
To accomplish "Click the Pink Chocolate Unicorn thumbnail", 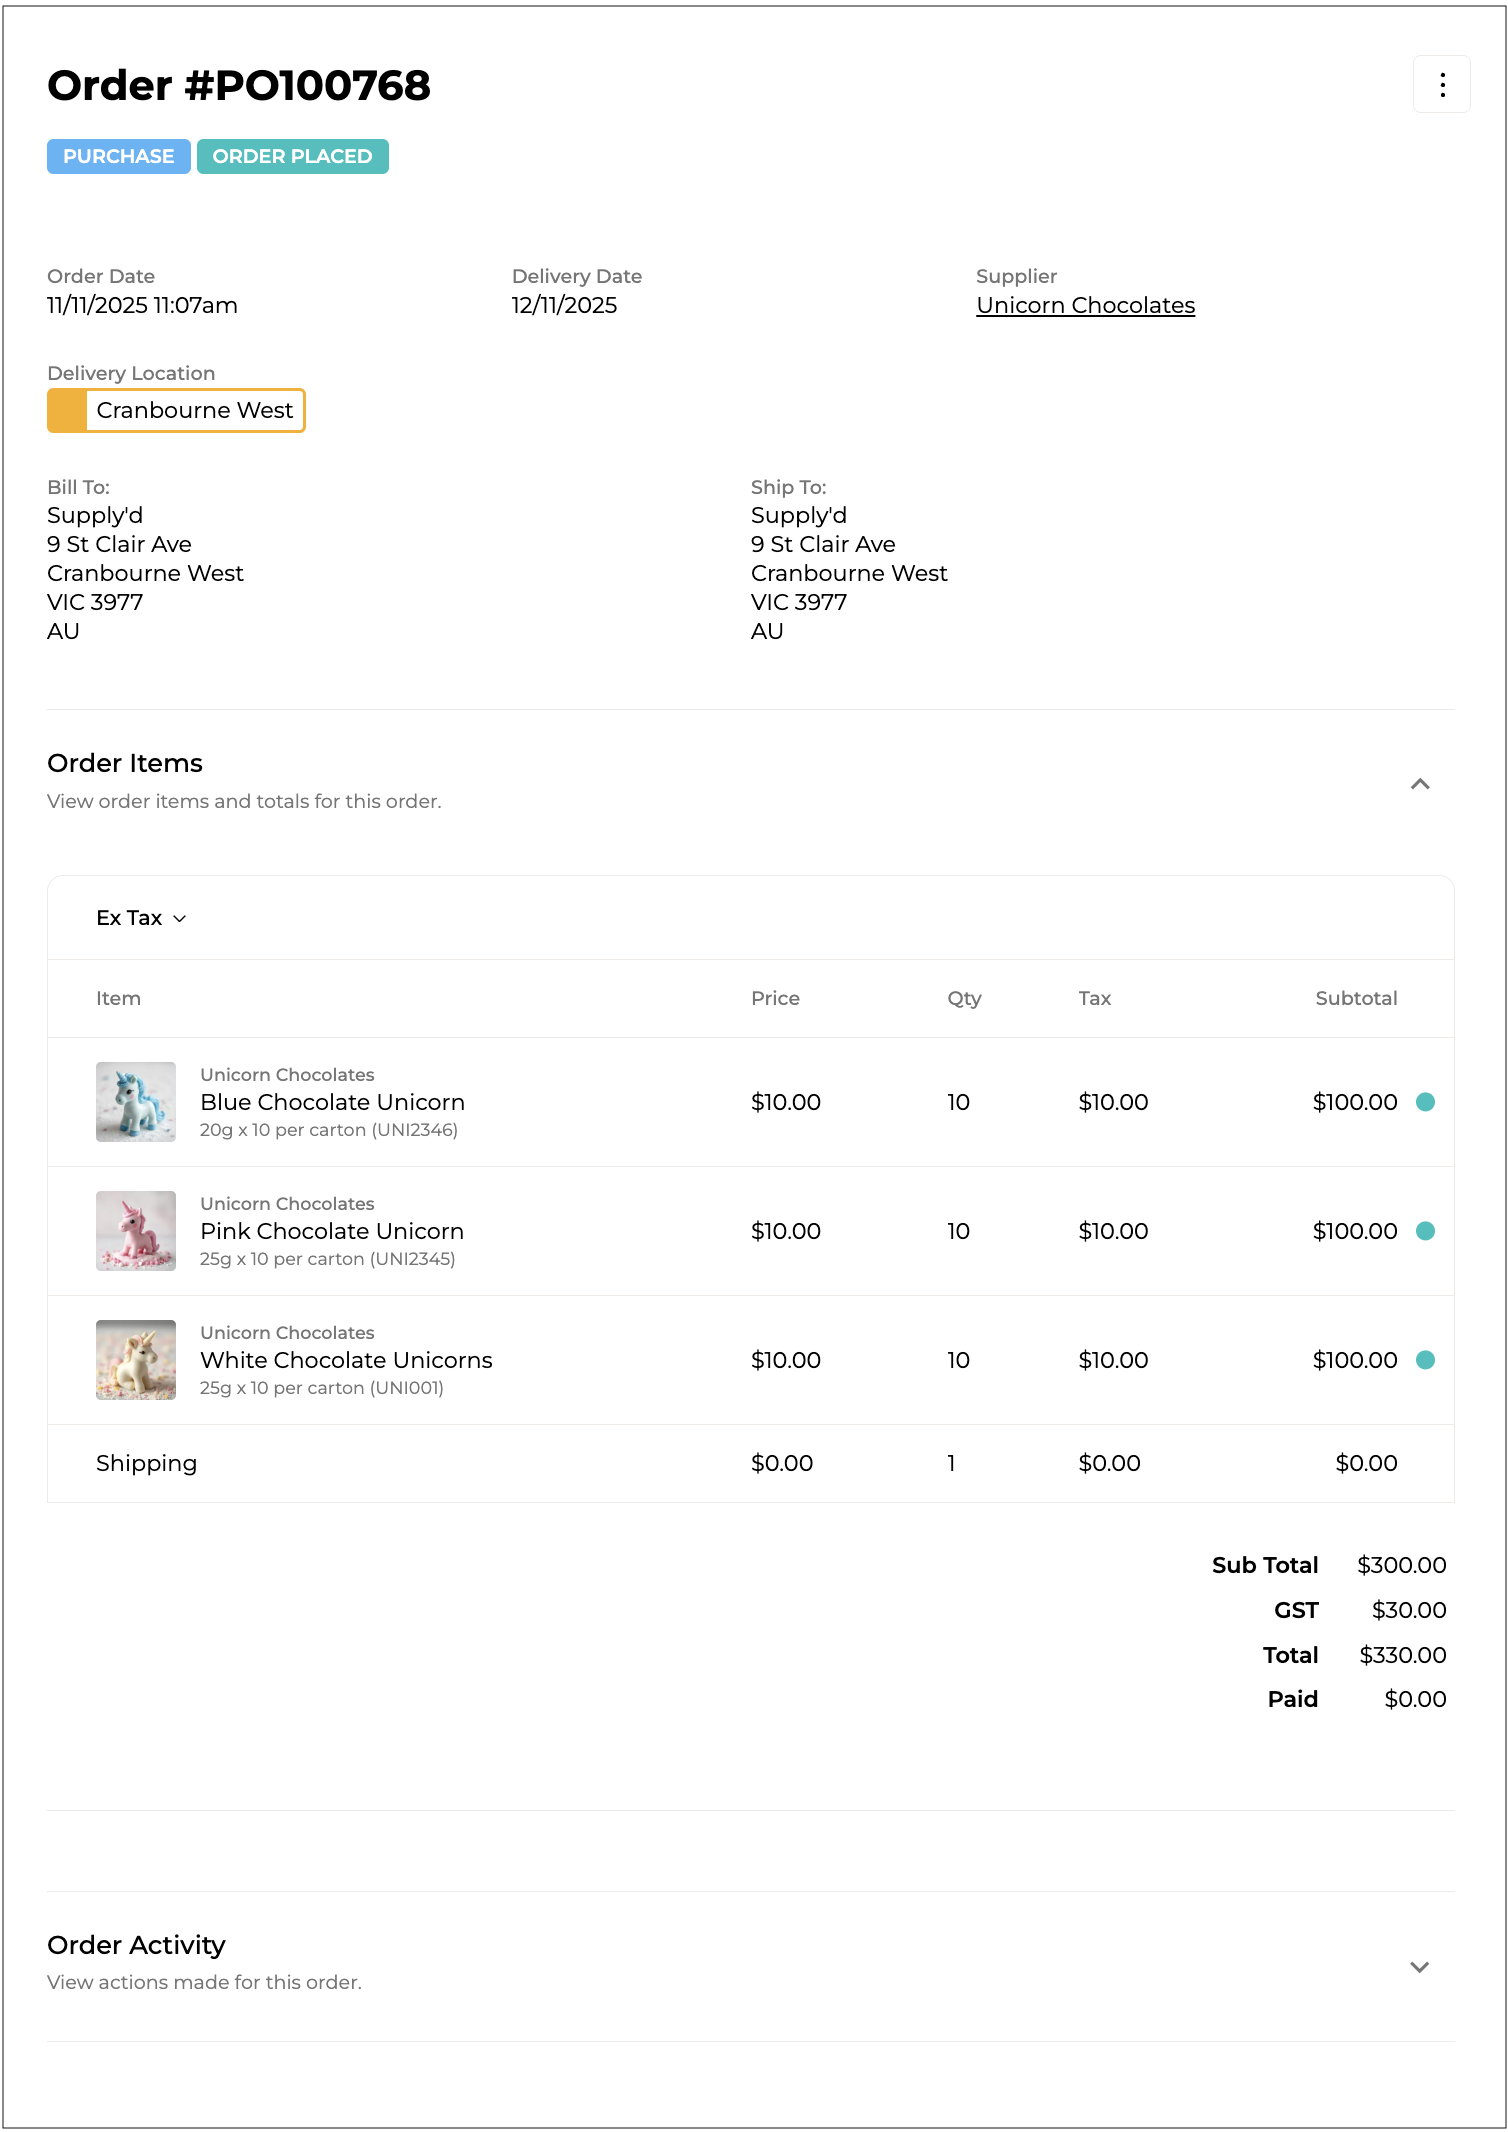I will click(136, 1231).
